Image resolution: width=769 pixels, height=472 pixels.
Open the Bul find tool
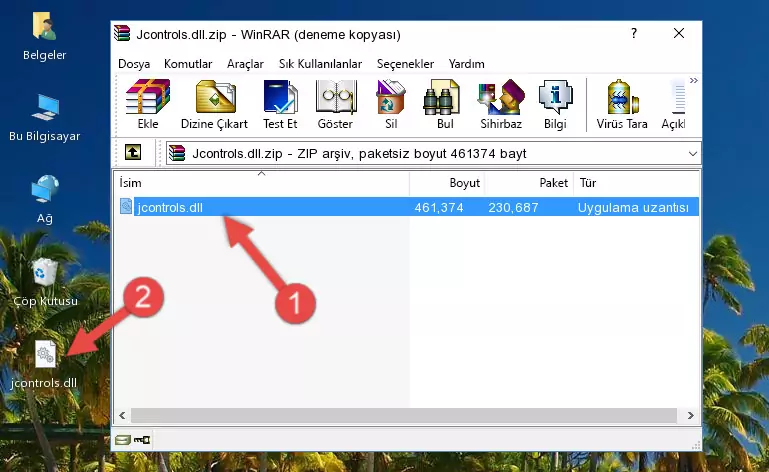[x=445, y=104]
